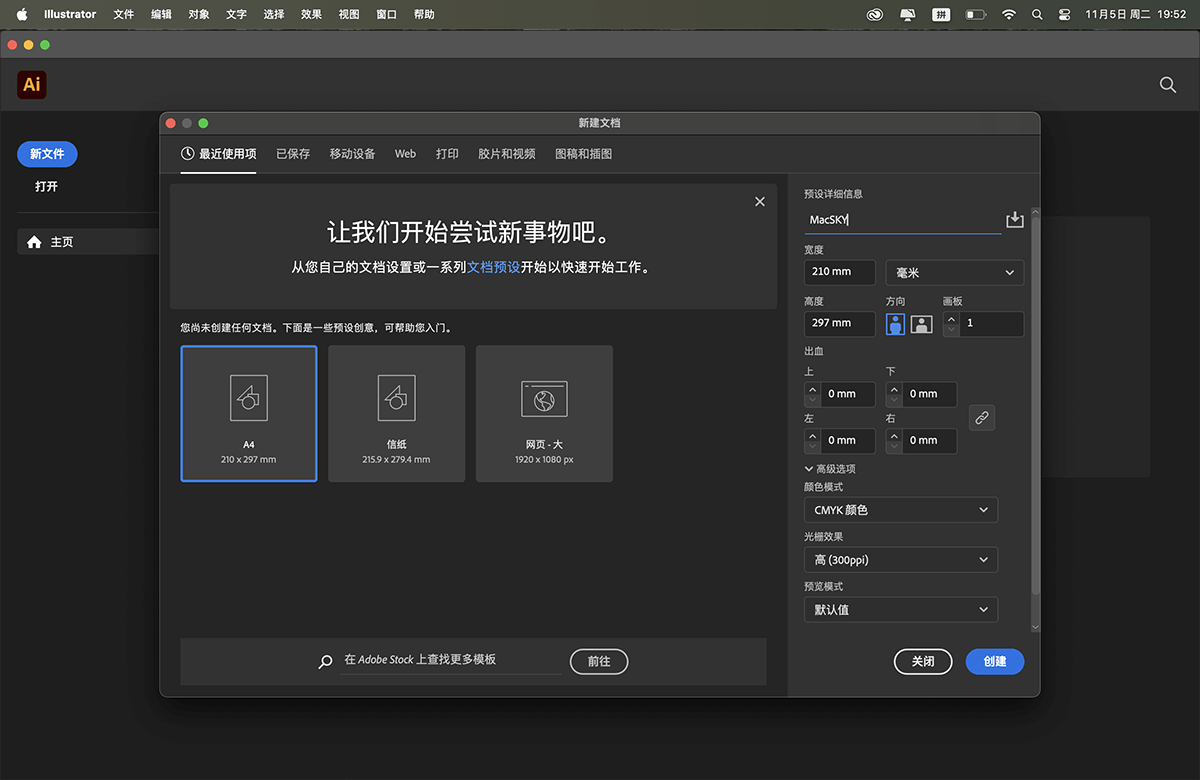Toggle the bleed link chain icon
The image size is (1200, 780).
(982, 418)
